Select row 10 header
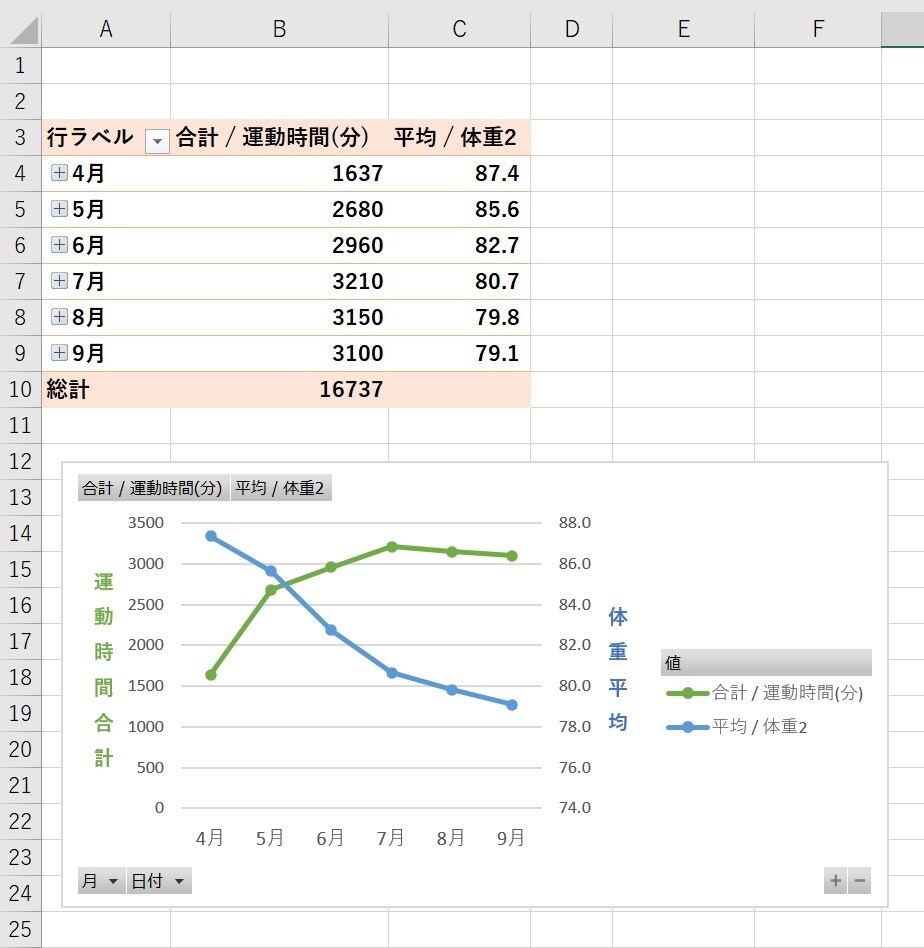 pos(20,389)
